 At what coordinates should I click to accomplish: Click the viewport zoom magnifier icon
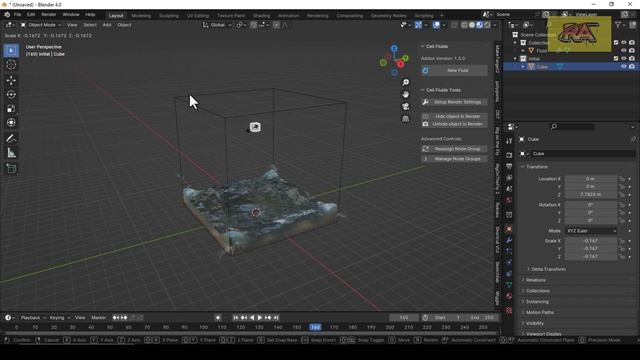coord(405,82)
